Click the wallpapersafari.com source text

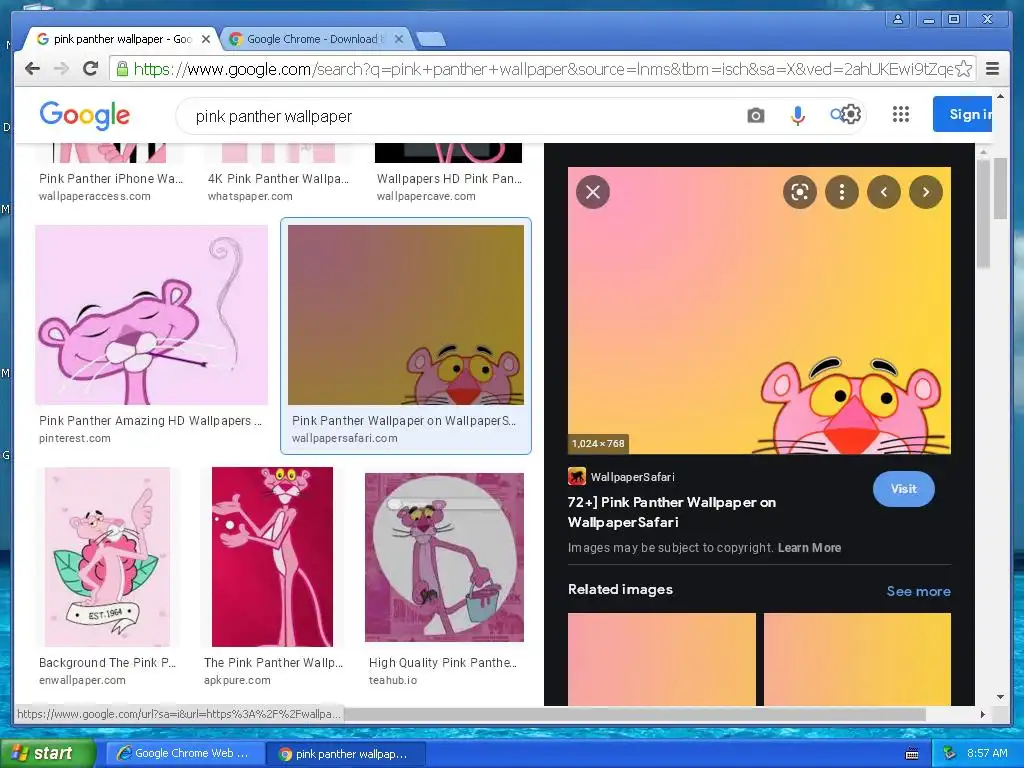(344, 438)
